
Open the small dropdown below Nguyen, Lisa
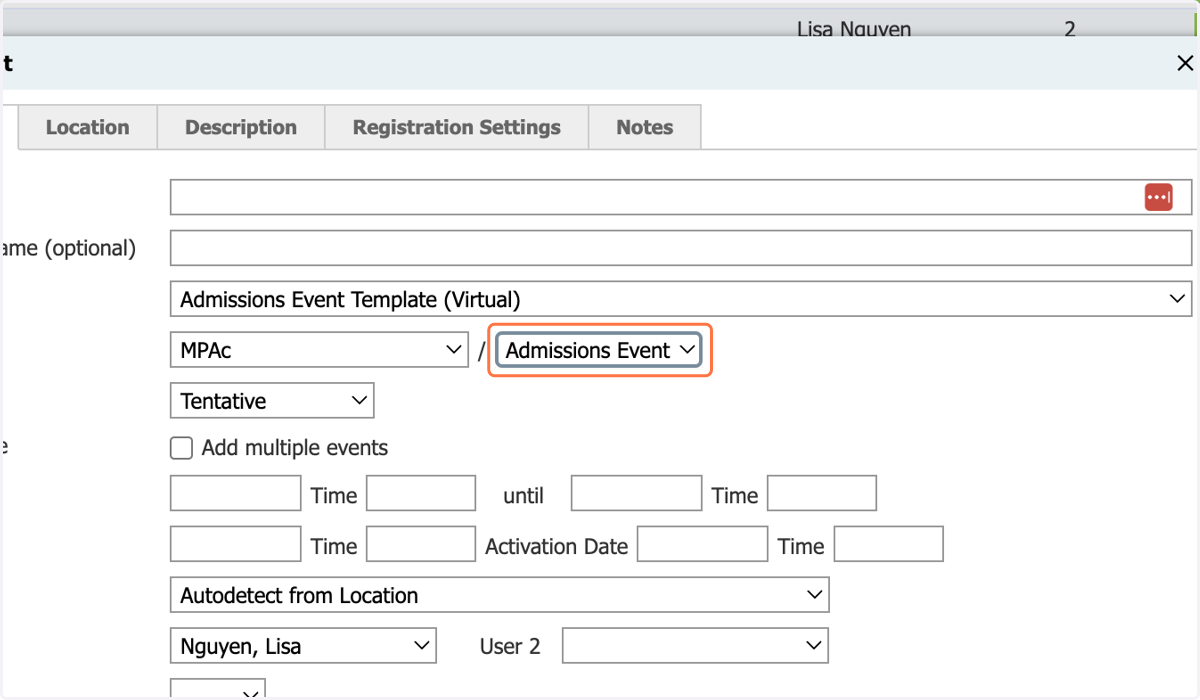pos(217,689)
